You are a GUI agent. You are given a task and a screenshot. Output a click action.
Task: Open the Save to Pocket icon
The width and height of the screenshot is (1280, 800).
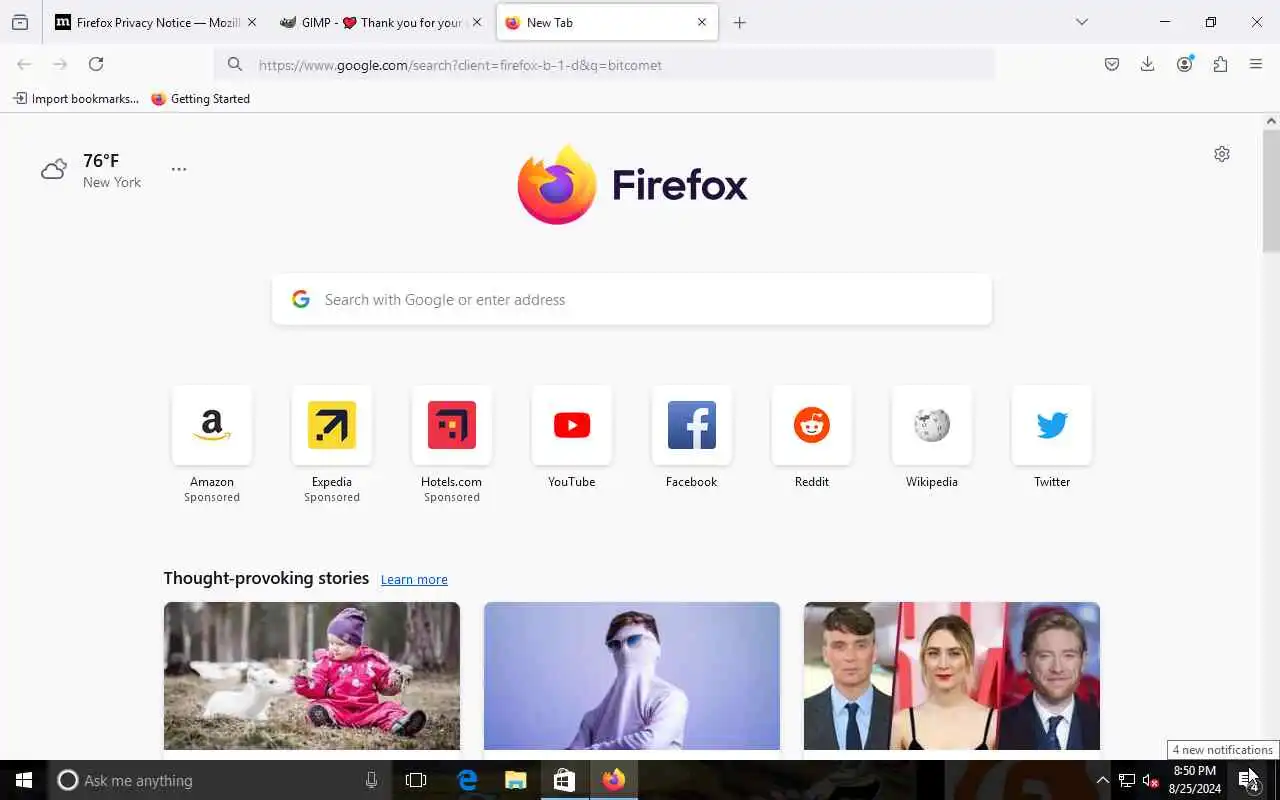(x=1112, y=64)
